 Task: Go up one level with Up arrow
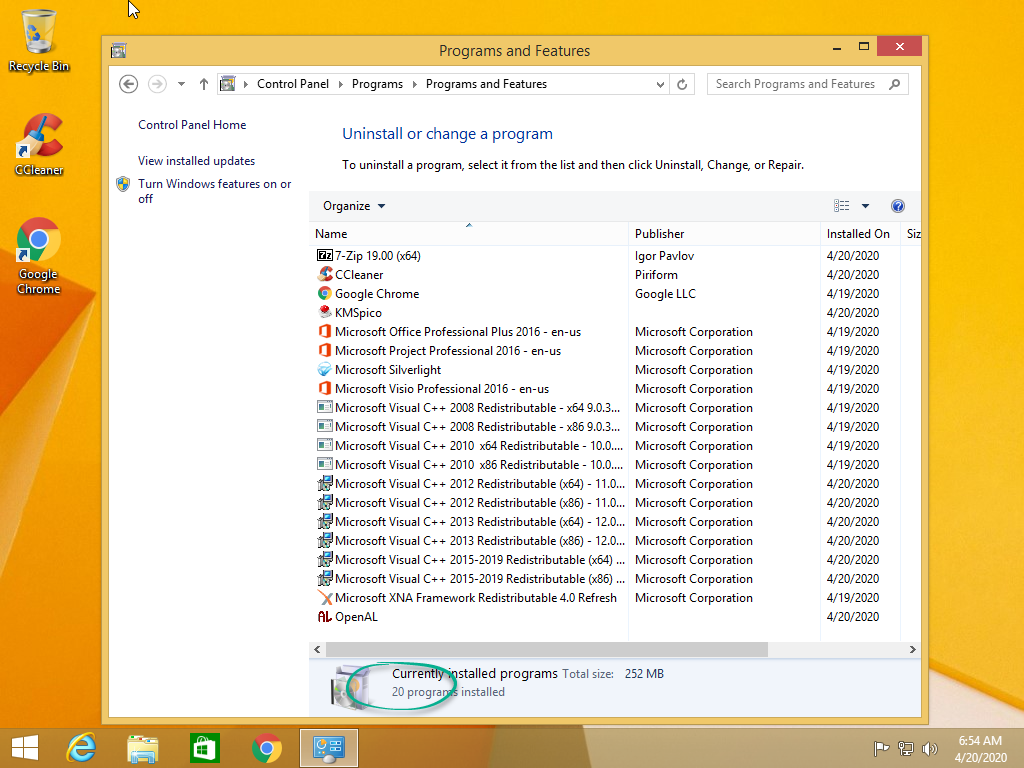[204, 84]
